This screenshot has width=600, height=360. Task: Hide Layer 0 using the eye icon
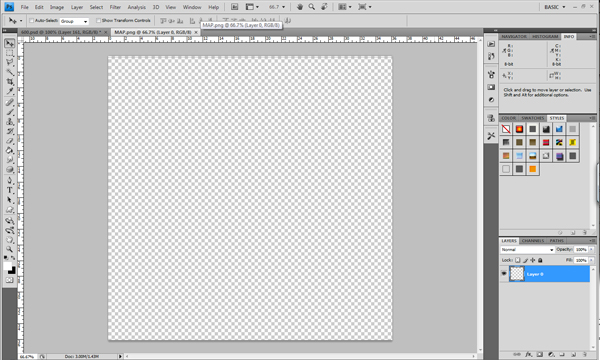click(504, 274)
